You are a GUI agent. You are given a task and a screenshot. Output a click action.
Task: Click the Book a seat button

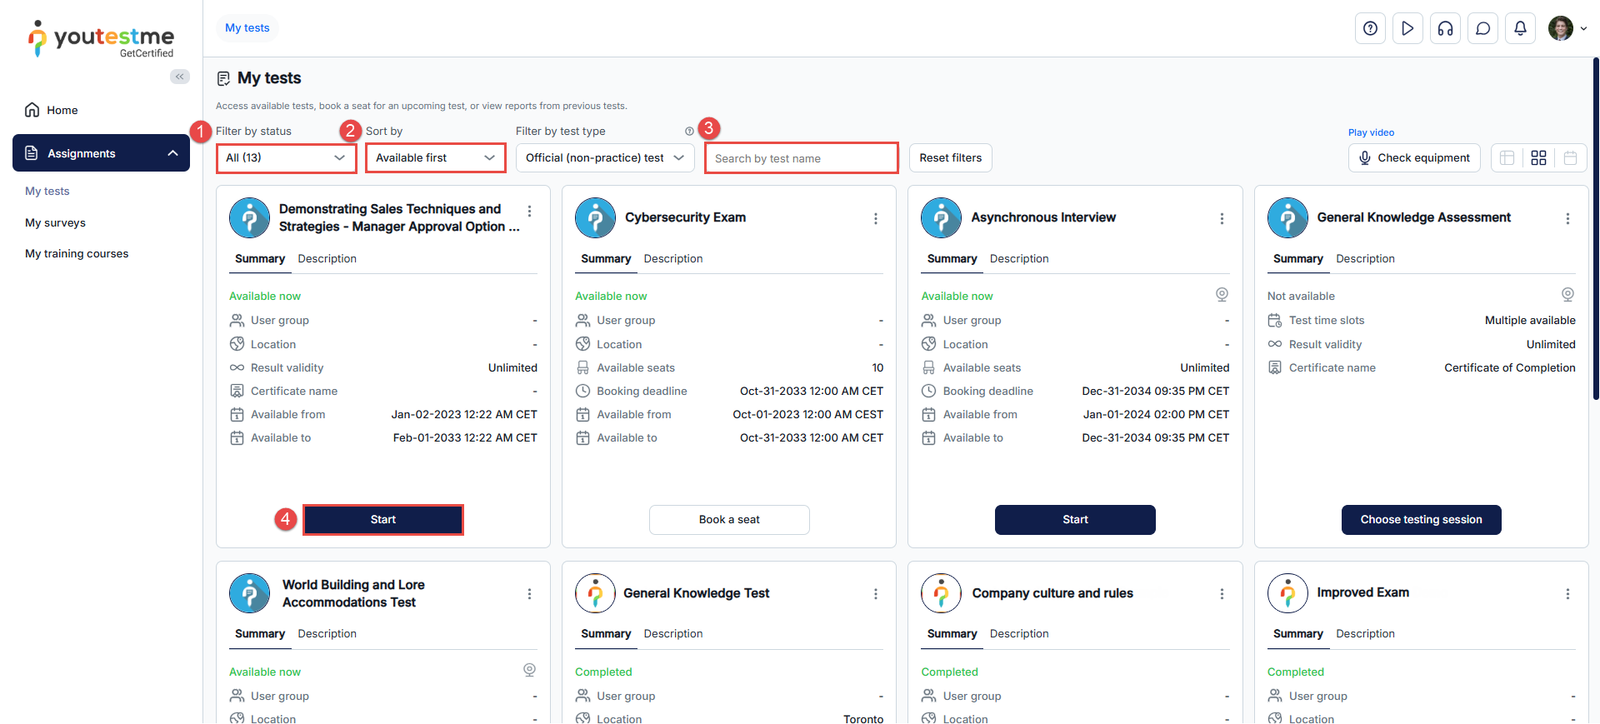coord(729,520)
